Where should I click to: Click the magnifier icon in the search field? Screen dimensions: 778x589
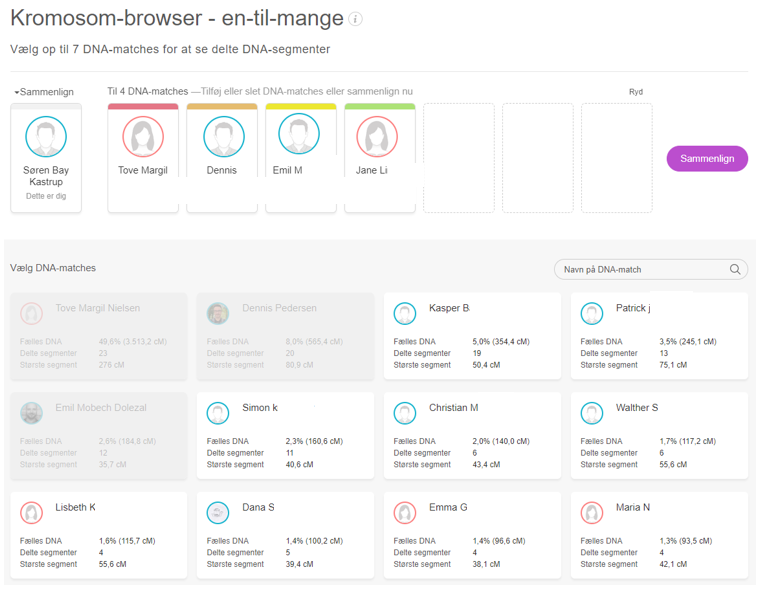click(x=735, y=269)
